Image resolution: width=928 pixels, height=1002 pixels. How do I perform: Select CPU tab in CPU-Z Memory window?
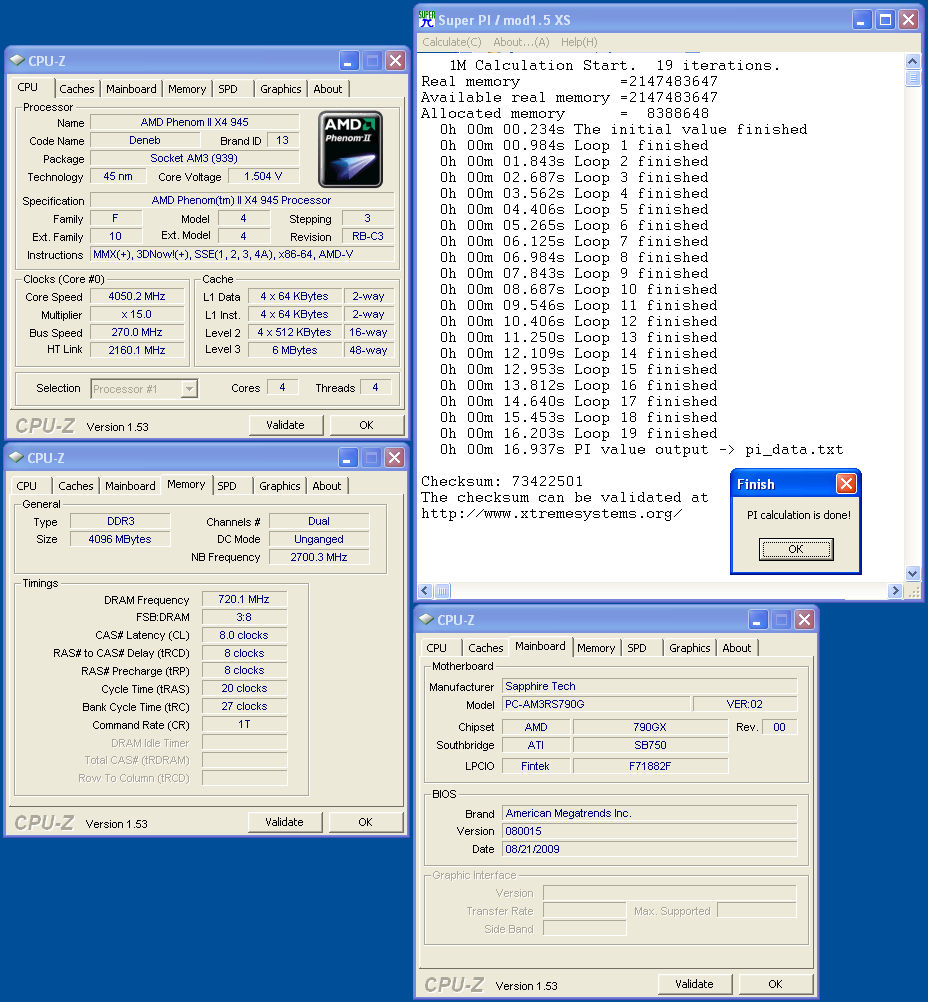[27, 486]
